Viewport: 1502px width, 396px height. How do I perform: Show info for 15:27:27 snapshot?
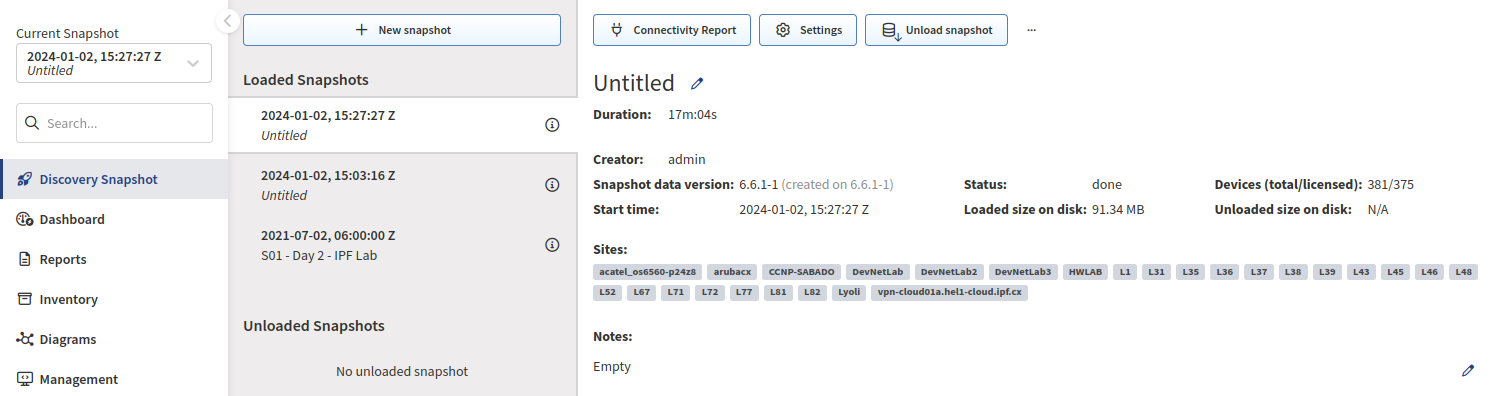pyautogui.click(x=551, y=125)
